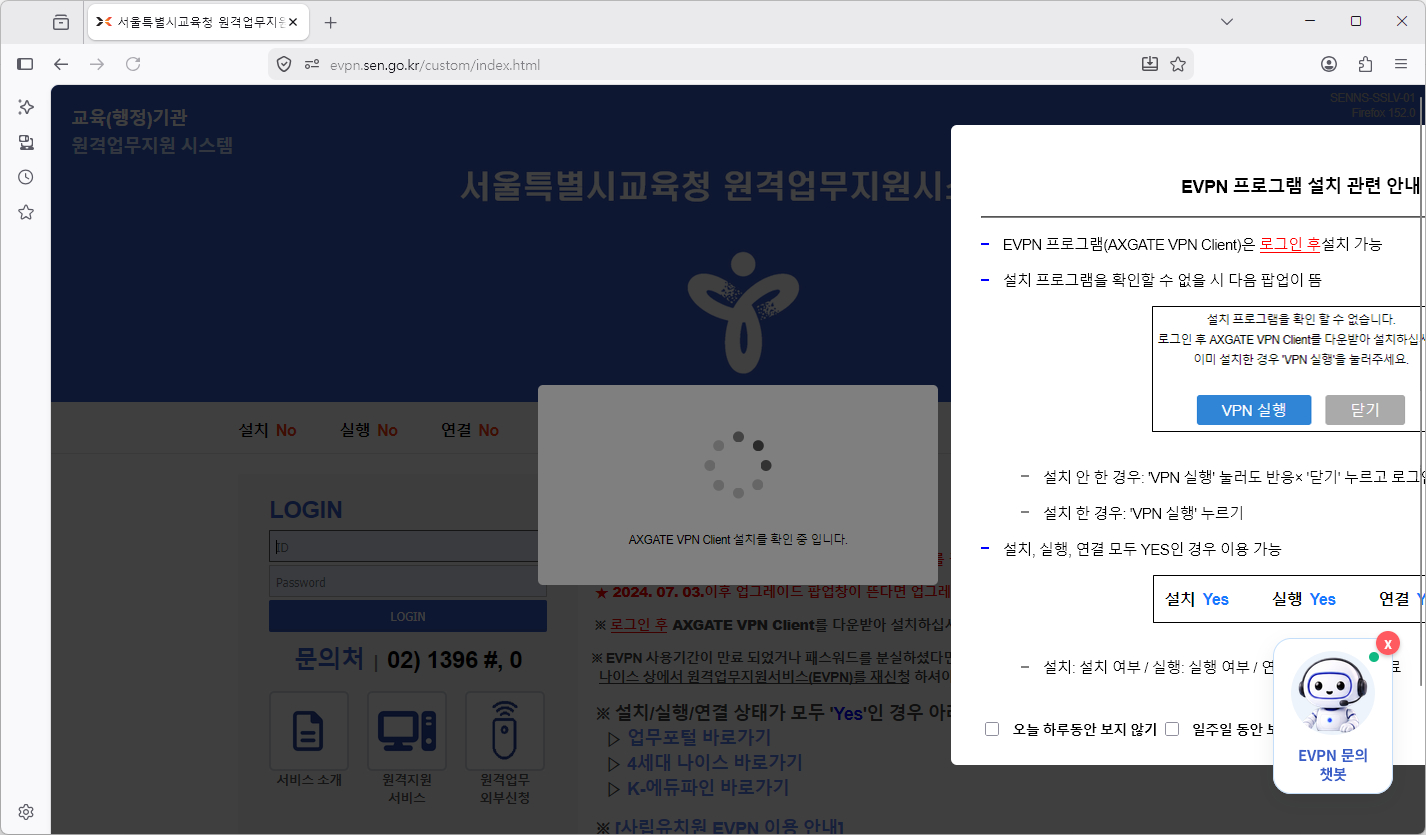Screen dimensions: 1426x835
Task: Close the EVPN chatbot widget with red x
Action: 1388,644
